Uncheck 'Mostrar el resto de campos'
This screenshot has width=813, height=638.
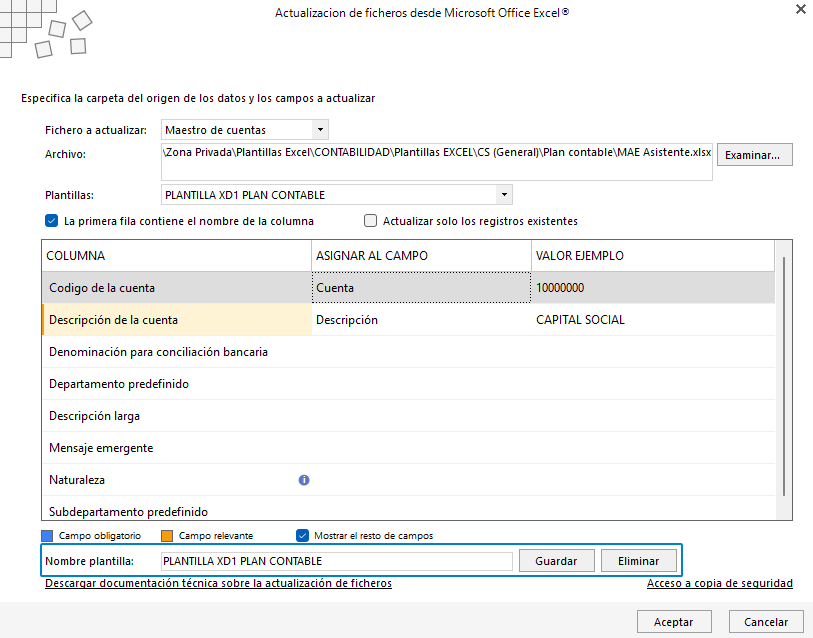(x=302, y=535)
